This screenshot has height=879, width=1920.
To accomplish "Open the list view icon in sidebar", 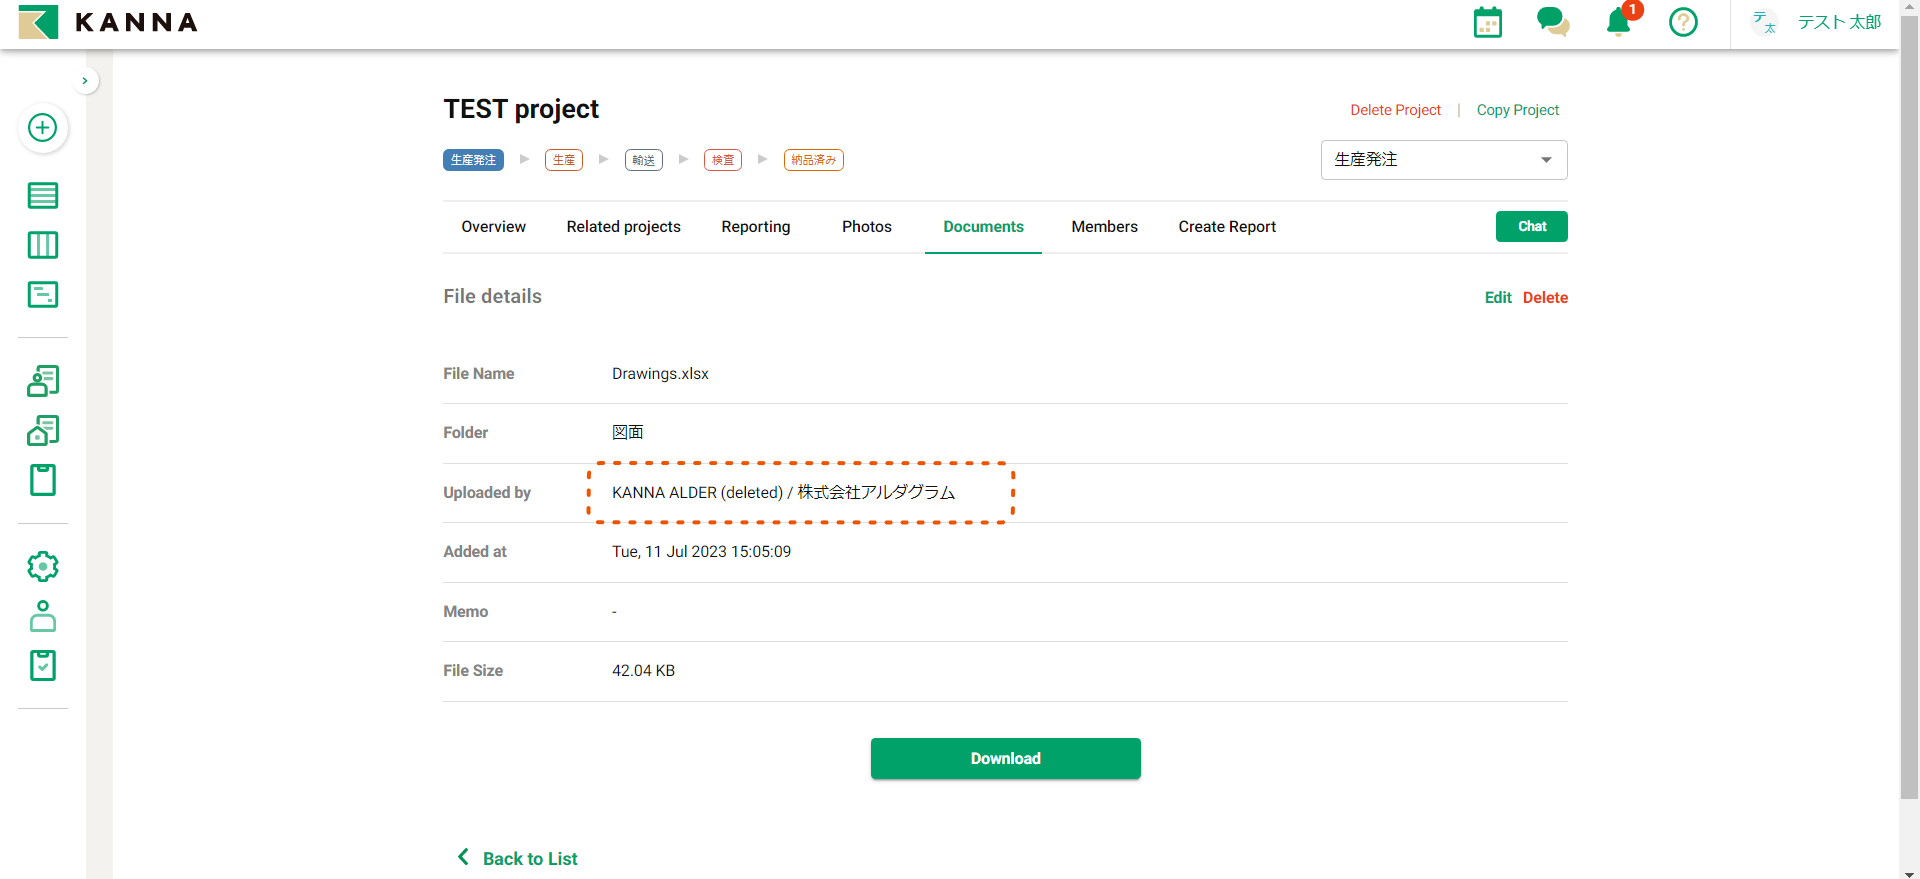I will click(42, 196).
